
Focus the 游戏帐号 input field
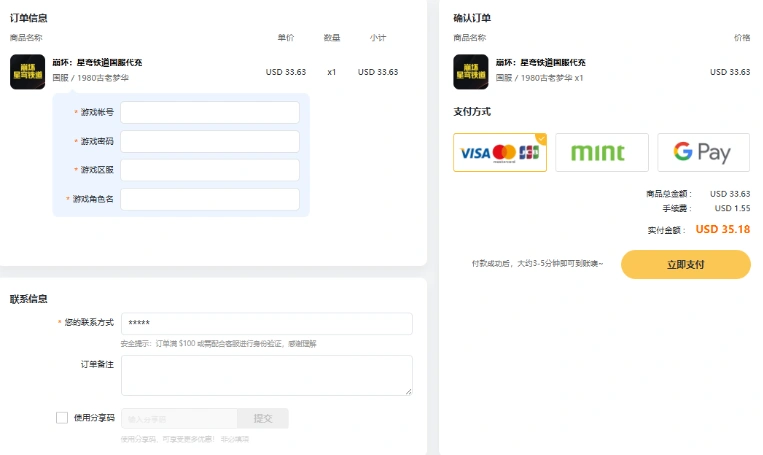pos(210,112)
